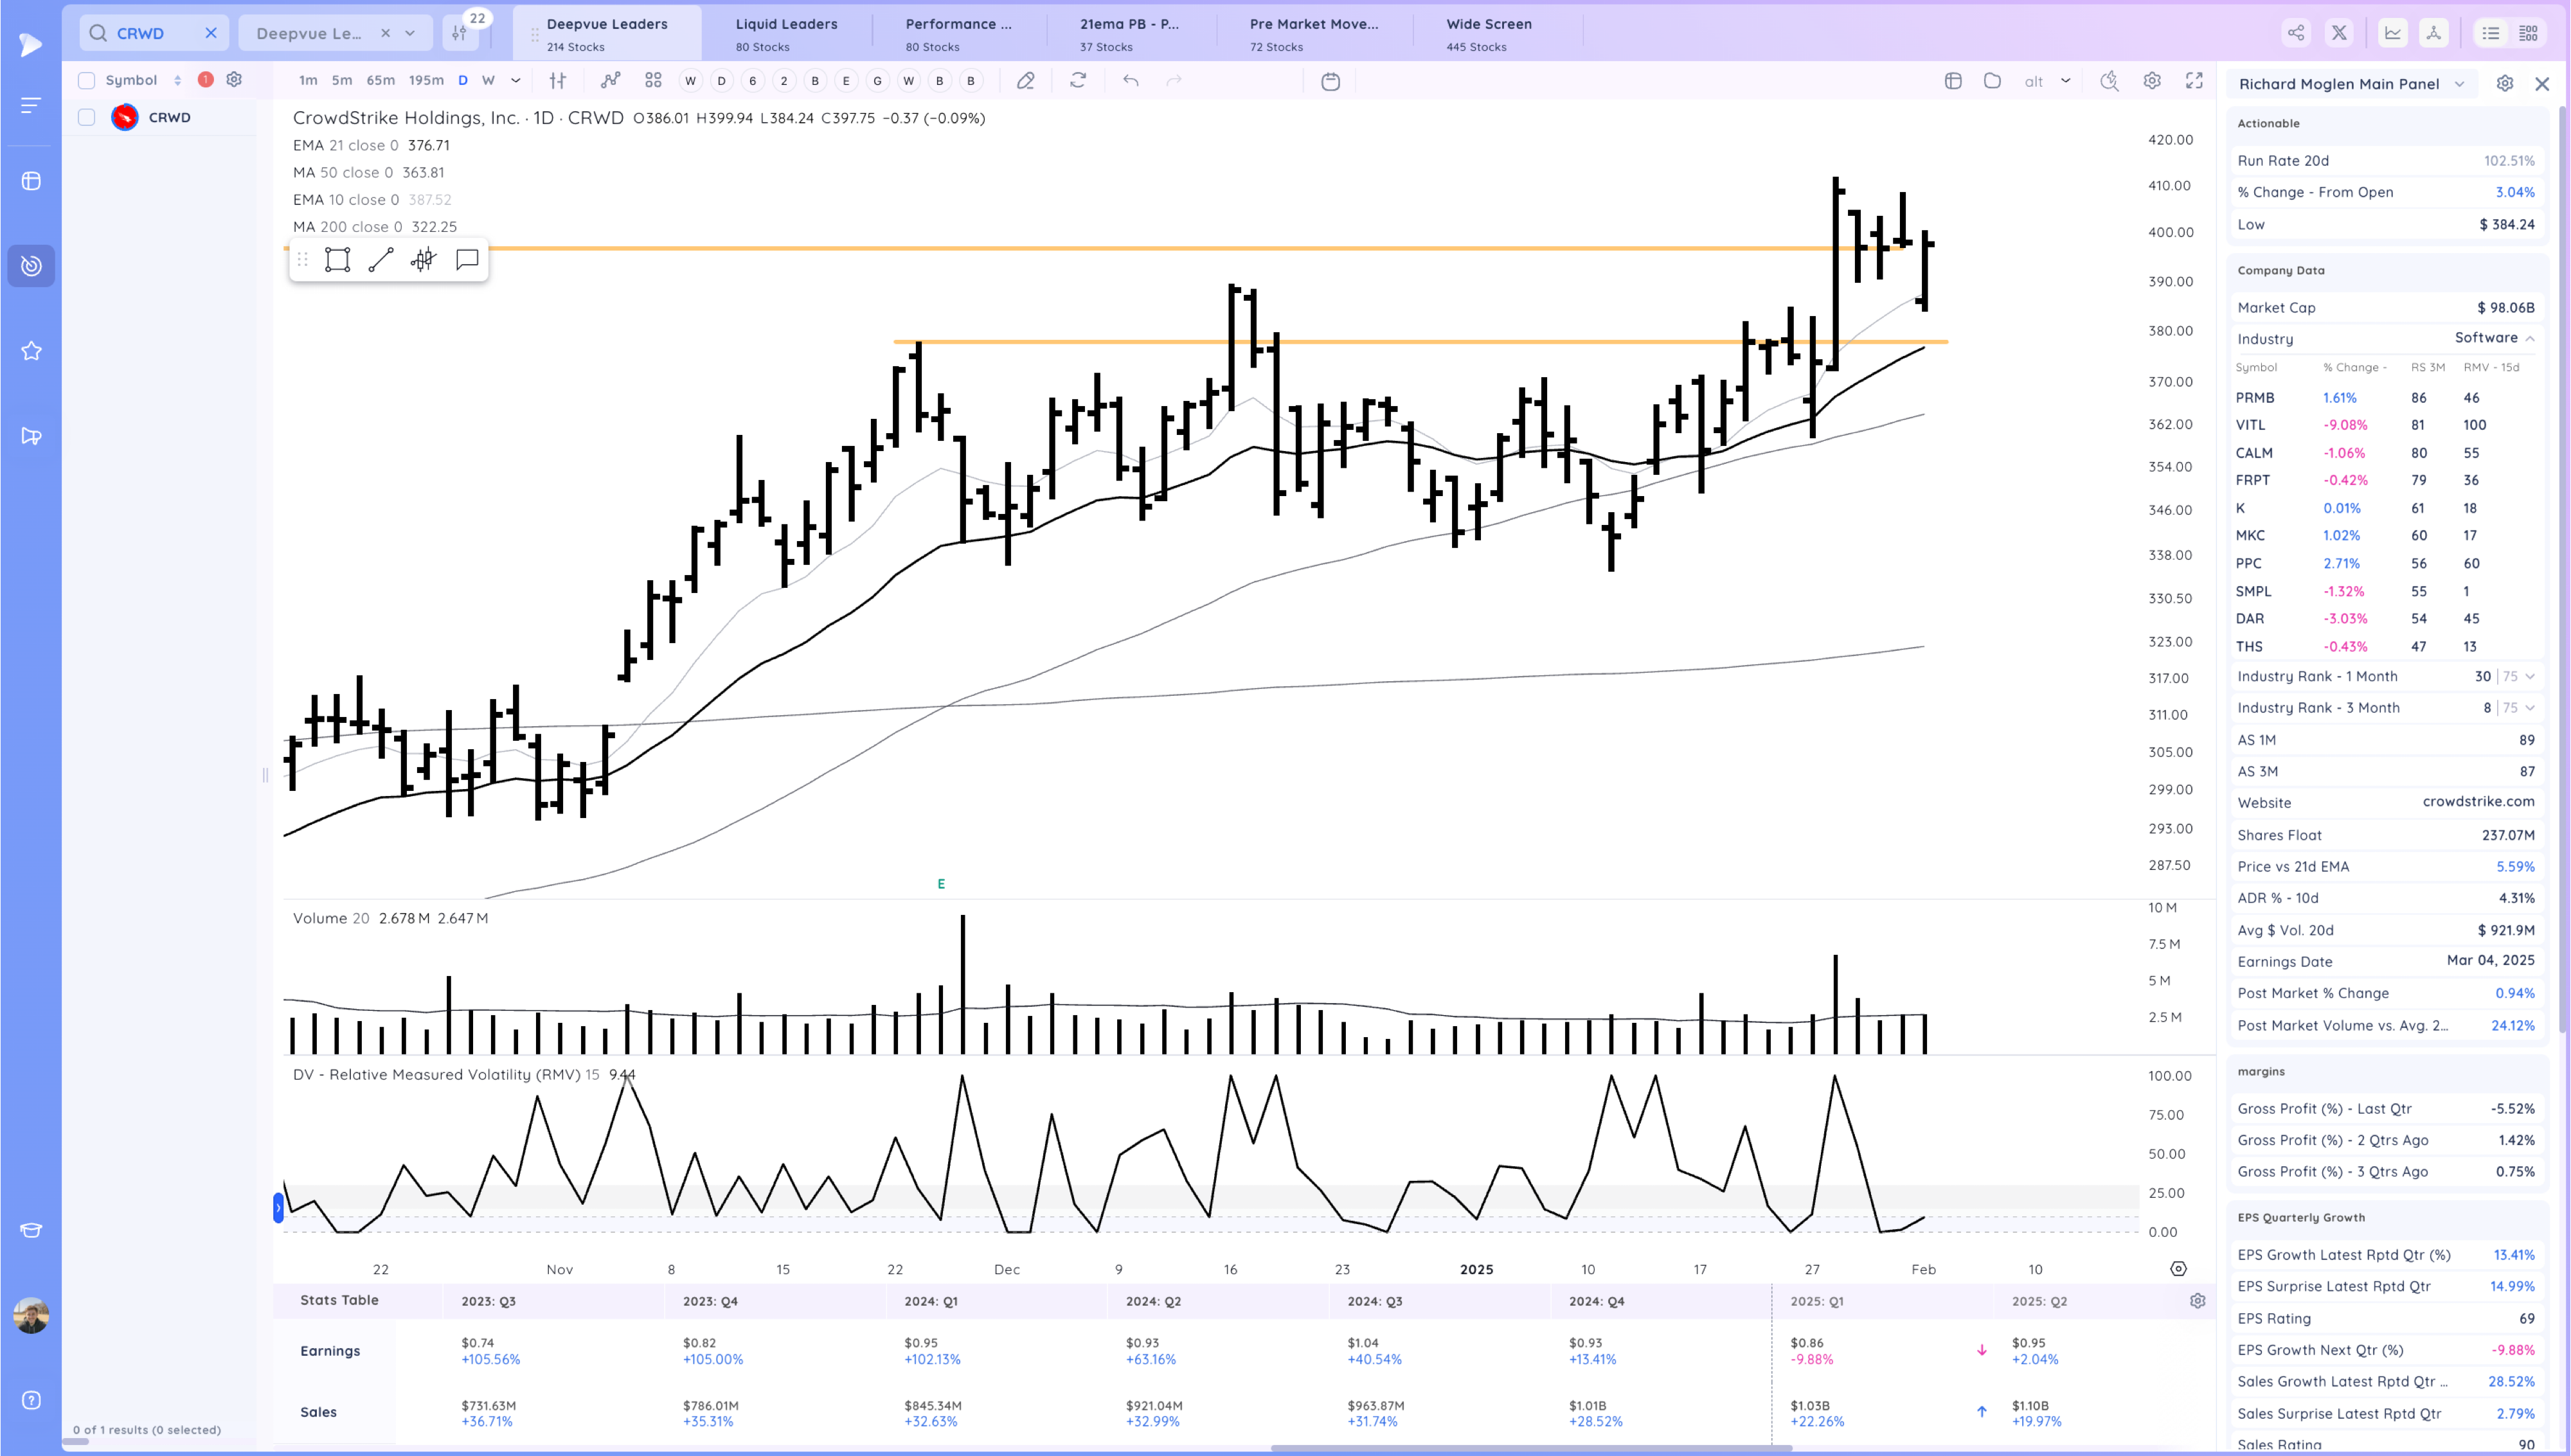Screen dimensions: 2571x1456
Task: Tick the CRWD row checkbox
Action: click(87, 118)
